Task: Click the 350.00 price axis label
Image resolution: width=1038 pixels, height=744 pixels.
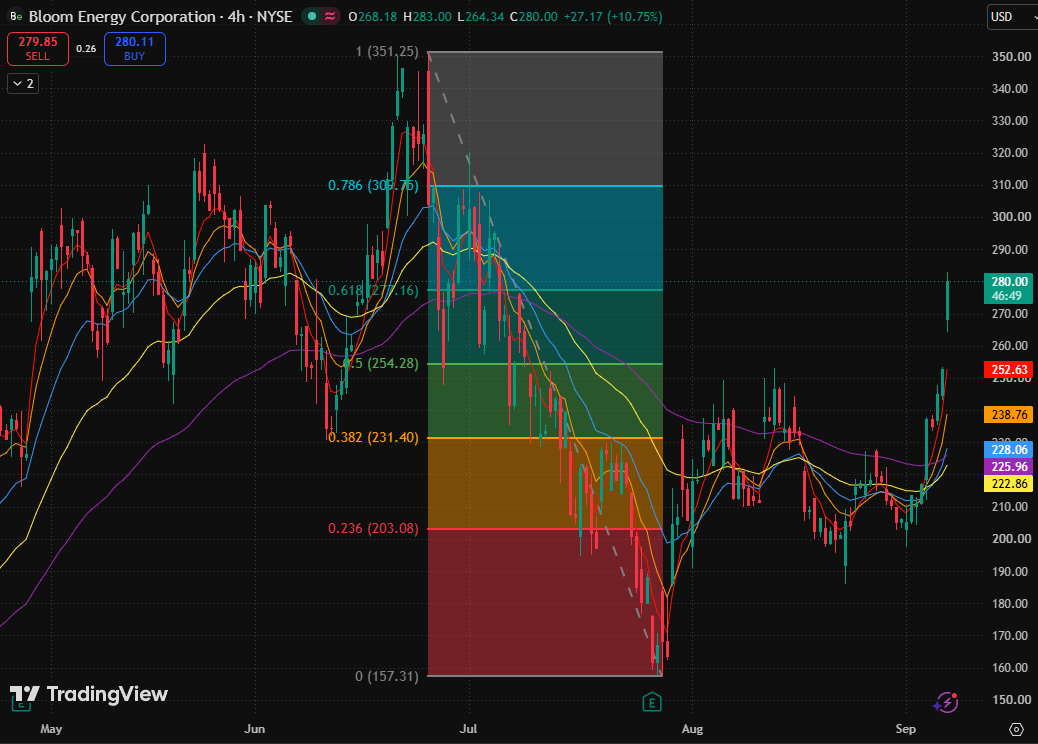Action: click(x=1011, y=57)
